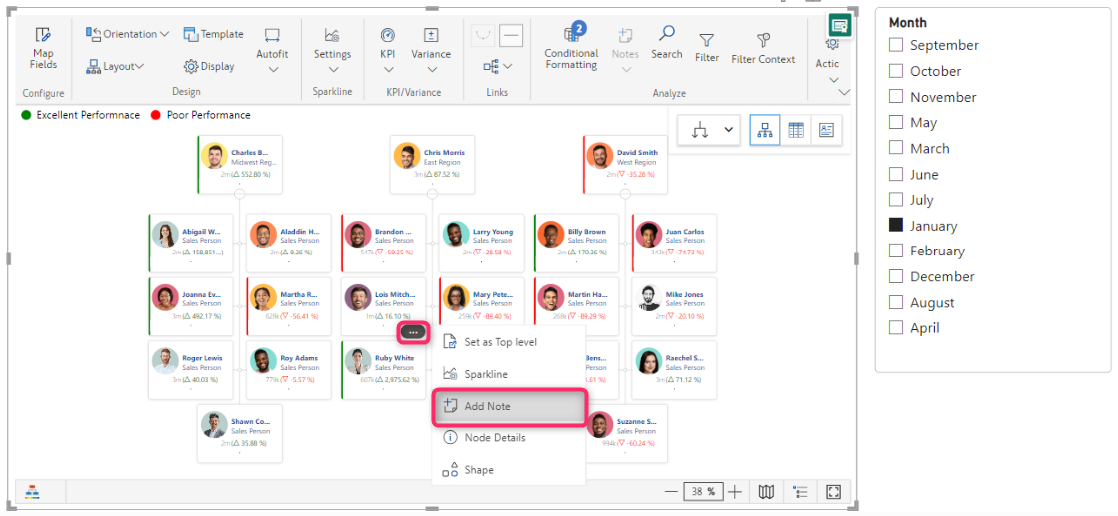This screenshot has height=516, width=1118.
Task: Check the April month checkbox
Action: [896, 328]
